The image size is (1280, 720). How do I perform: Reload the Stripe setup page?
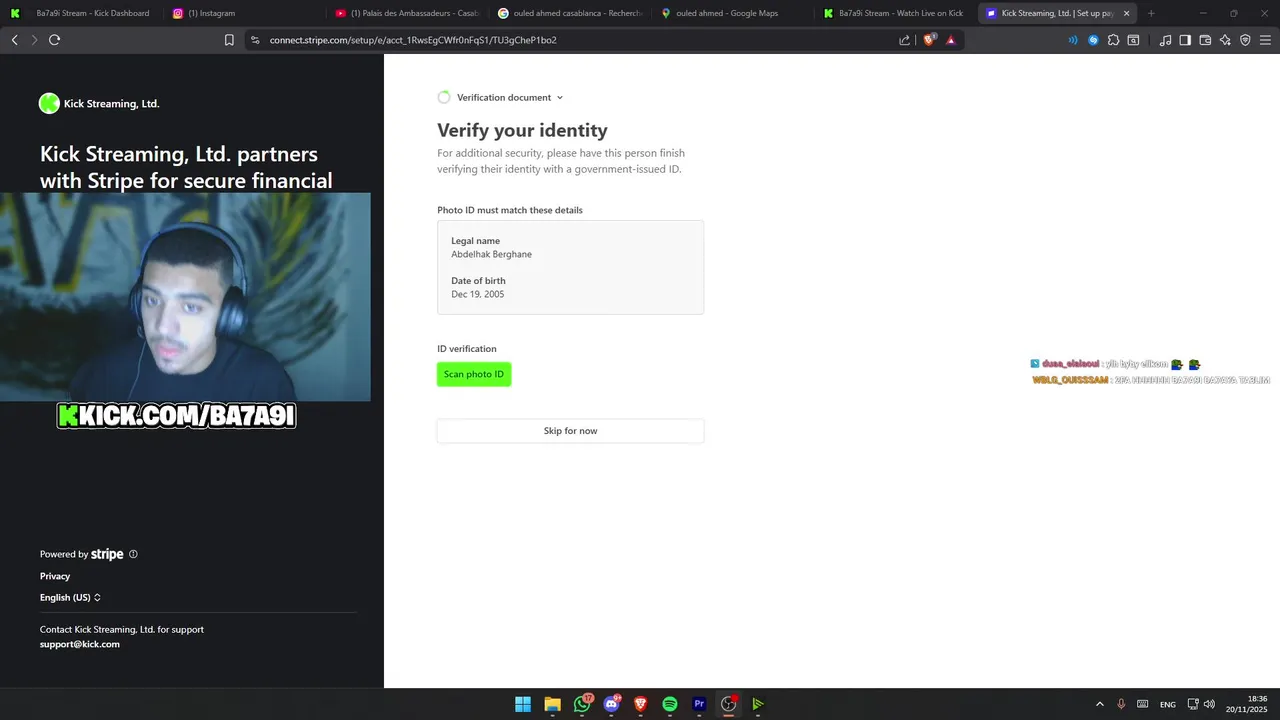(54, 40)
